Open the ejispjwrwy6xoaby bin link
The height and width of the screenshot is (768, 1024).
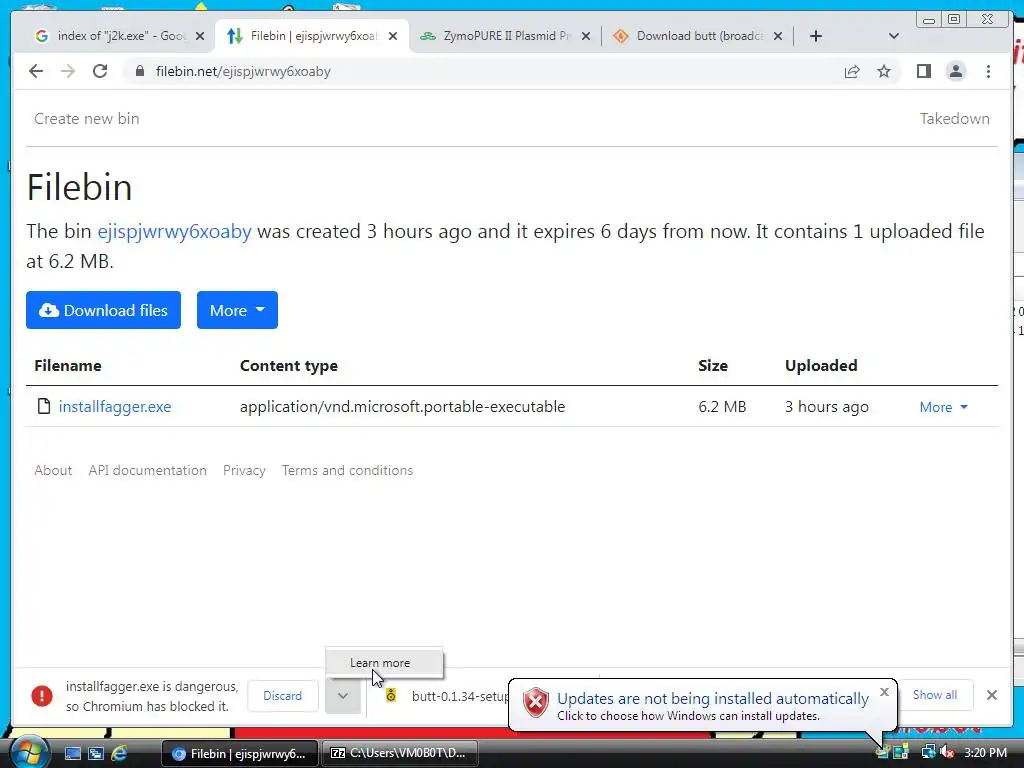point(174,231)
